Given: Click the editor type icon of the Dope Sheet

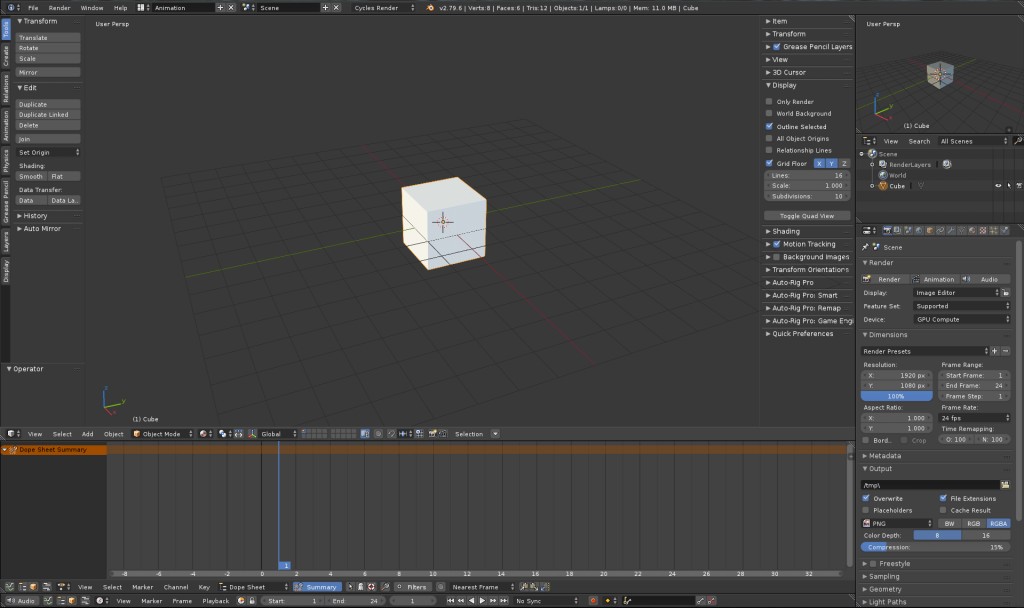Looking at the screenshot, I should (x=9, y=587).
